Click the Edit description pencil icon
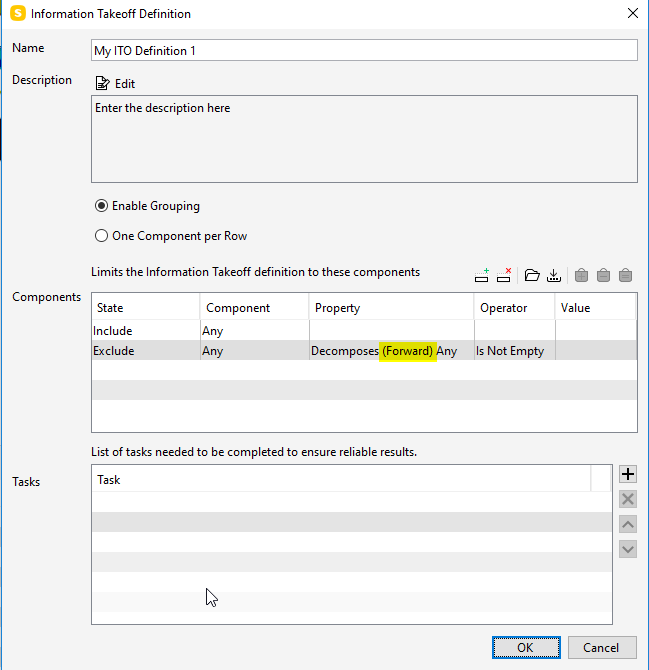 [103, 83]
